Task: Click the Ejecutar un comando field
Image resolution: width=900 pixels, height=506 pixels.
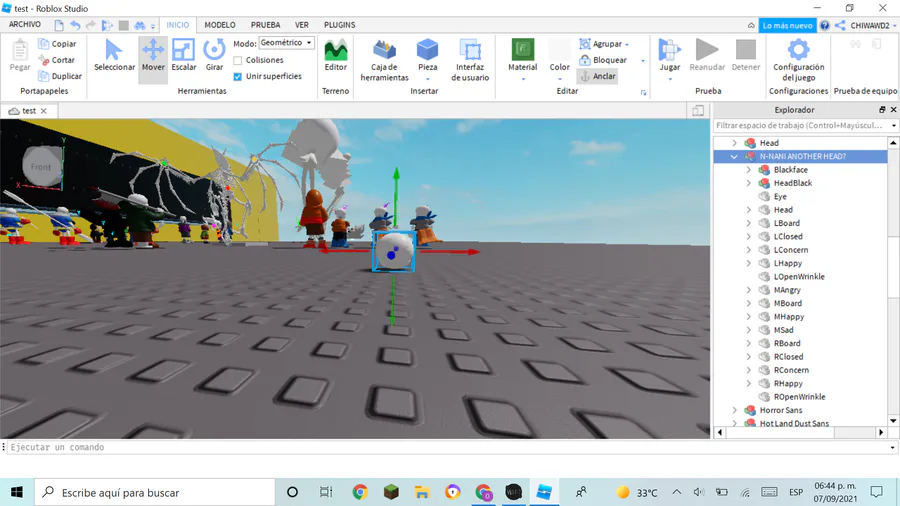Action: (447, 447)
